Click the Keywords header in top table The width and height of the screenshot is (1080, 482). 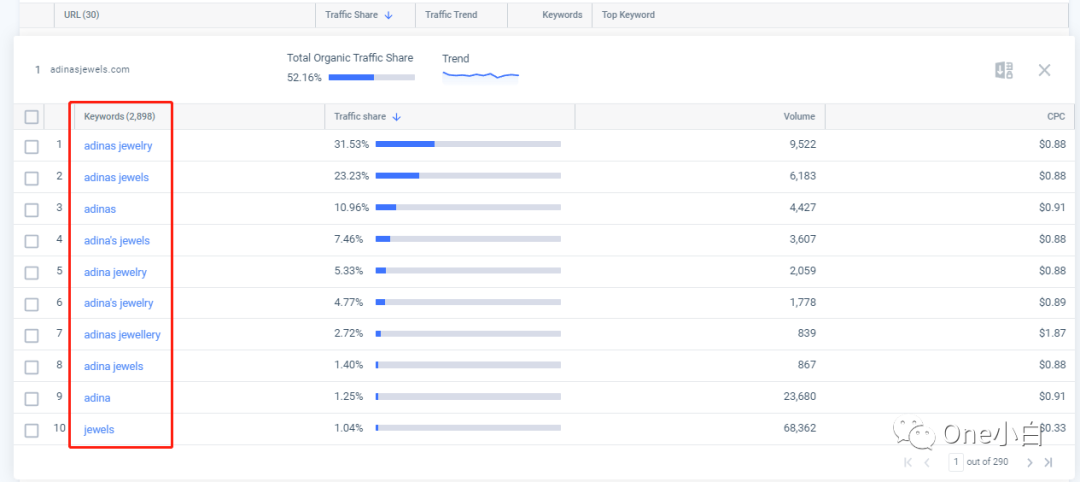click(562, 15)
